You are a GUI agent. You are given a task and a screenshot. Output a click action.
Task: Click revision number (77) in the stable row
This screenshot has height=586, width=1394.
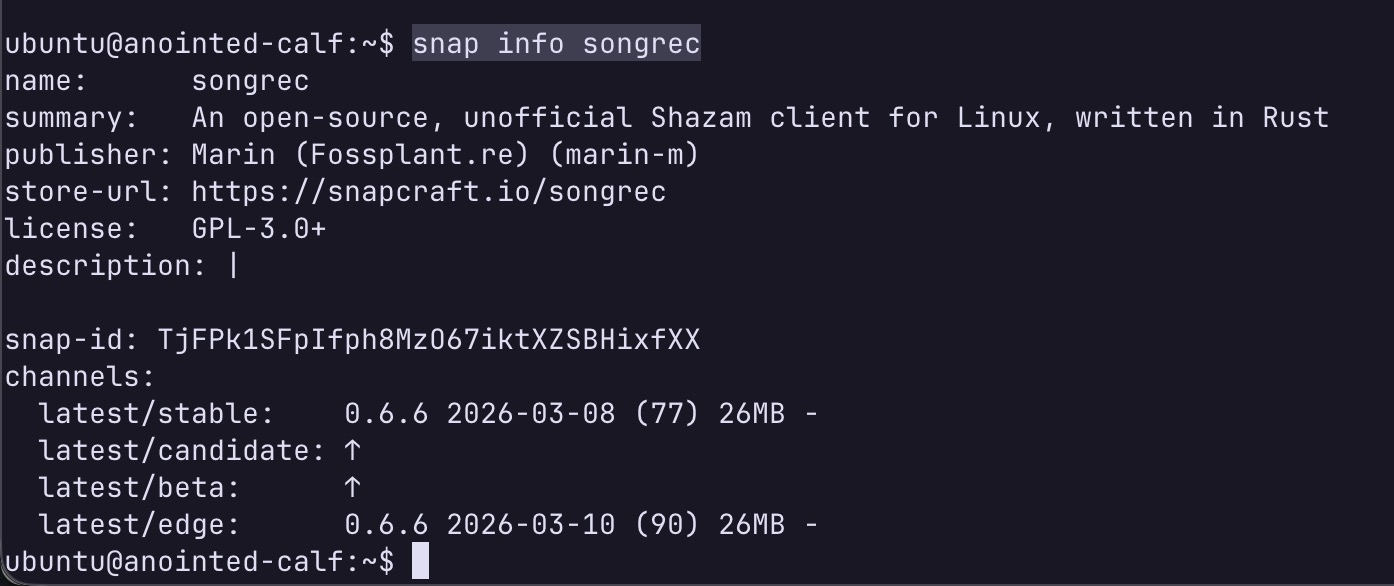pyautogui.click(x=667, y=414)
